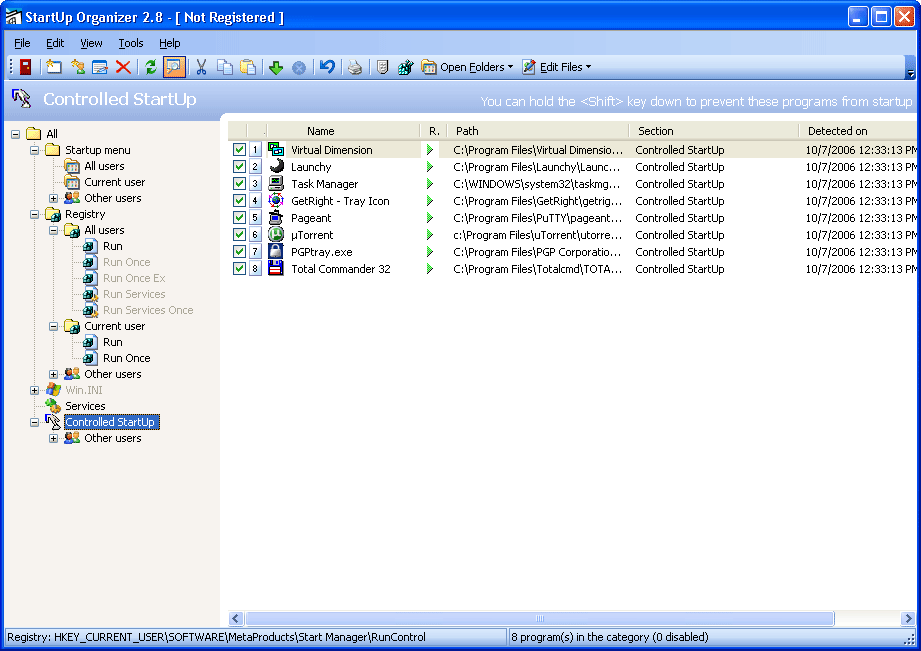The height and width of the screenshot is (651, 921).
Task: Click the New entry toolbar icon
Action: (53, 67)
